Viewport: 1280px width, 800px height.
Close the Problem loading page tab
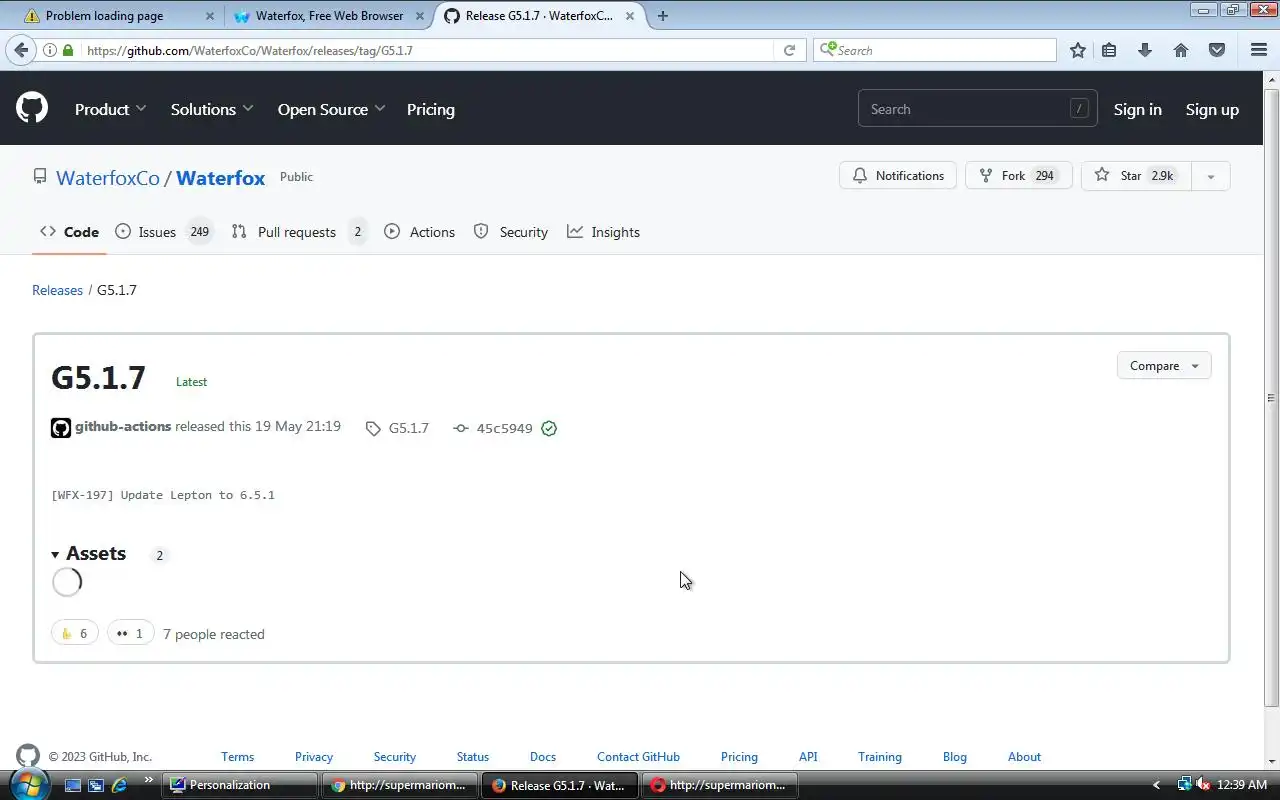coord(210,16)
